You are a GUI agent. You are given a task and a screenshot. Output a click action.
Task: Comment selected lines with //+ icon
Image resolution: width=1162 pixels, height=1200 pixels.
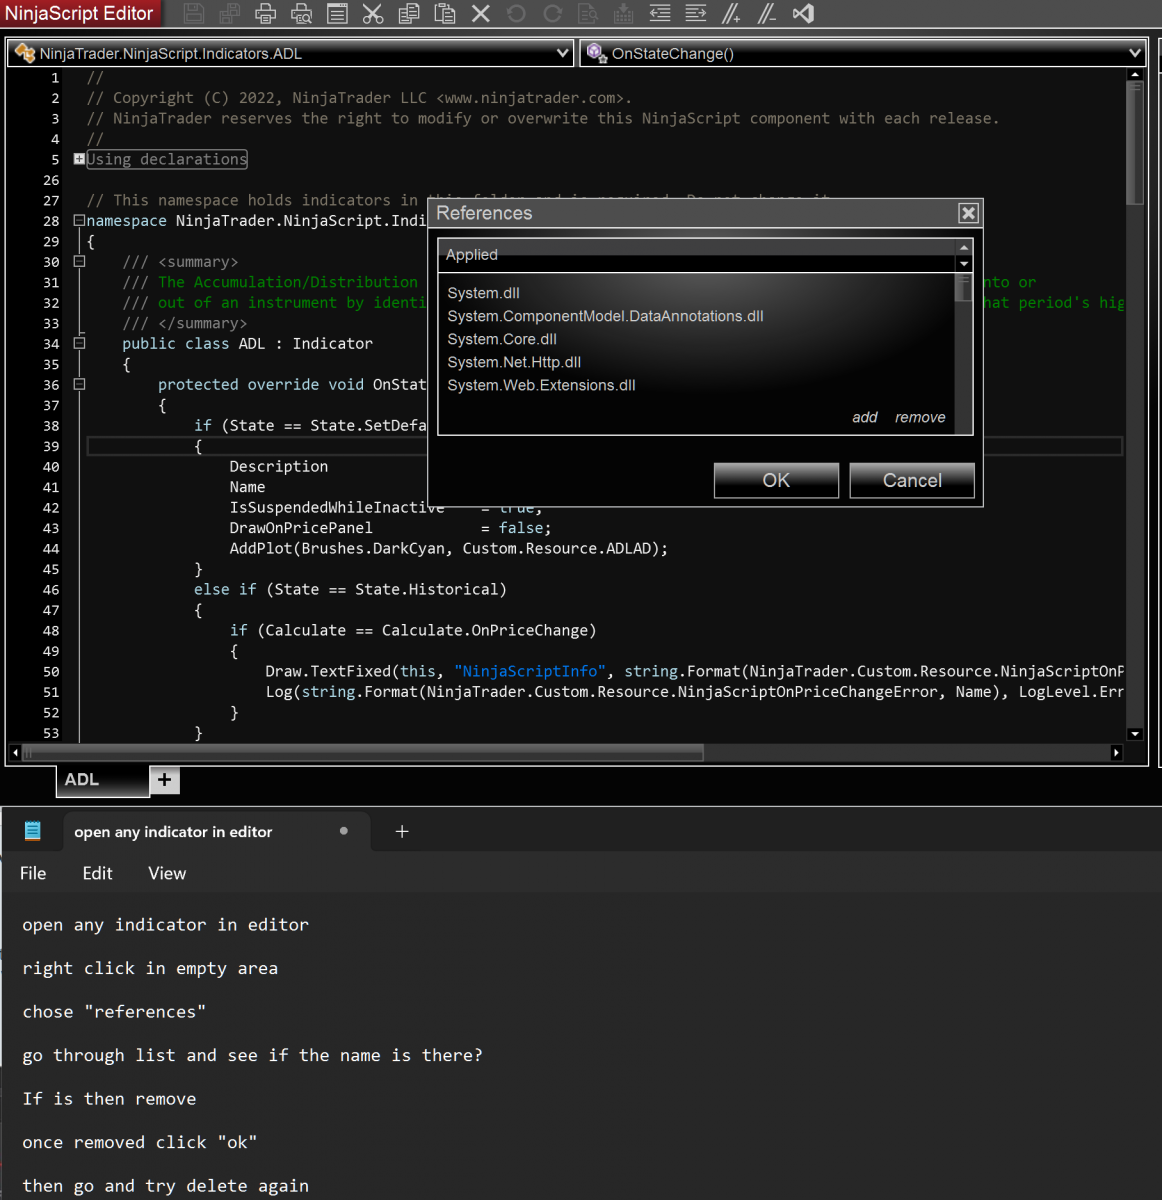[x=732, y=14]
